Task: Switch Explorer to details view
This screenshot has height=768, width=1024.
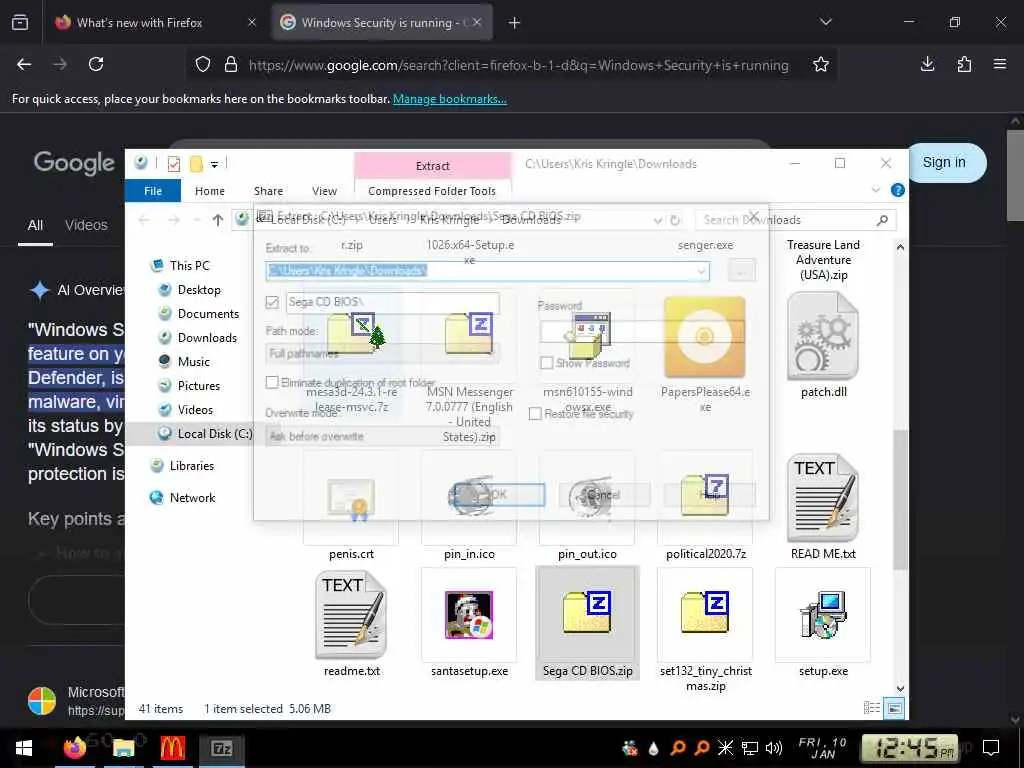Action: pos(871,708)
